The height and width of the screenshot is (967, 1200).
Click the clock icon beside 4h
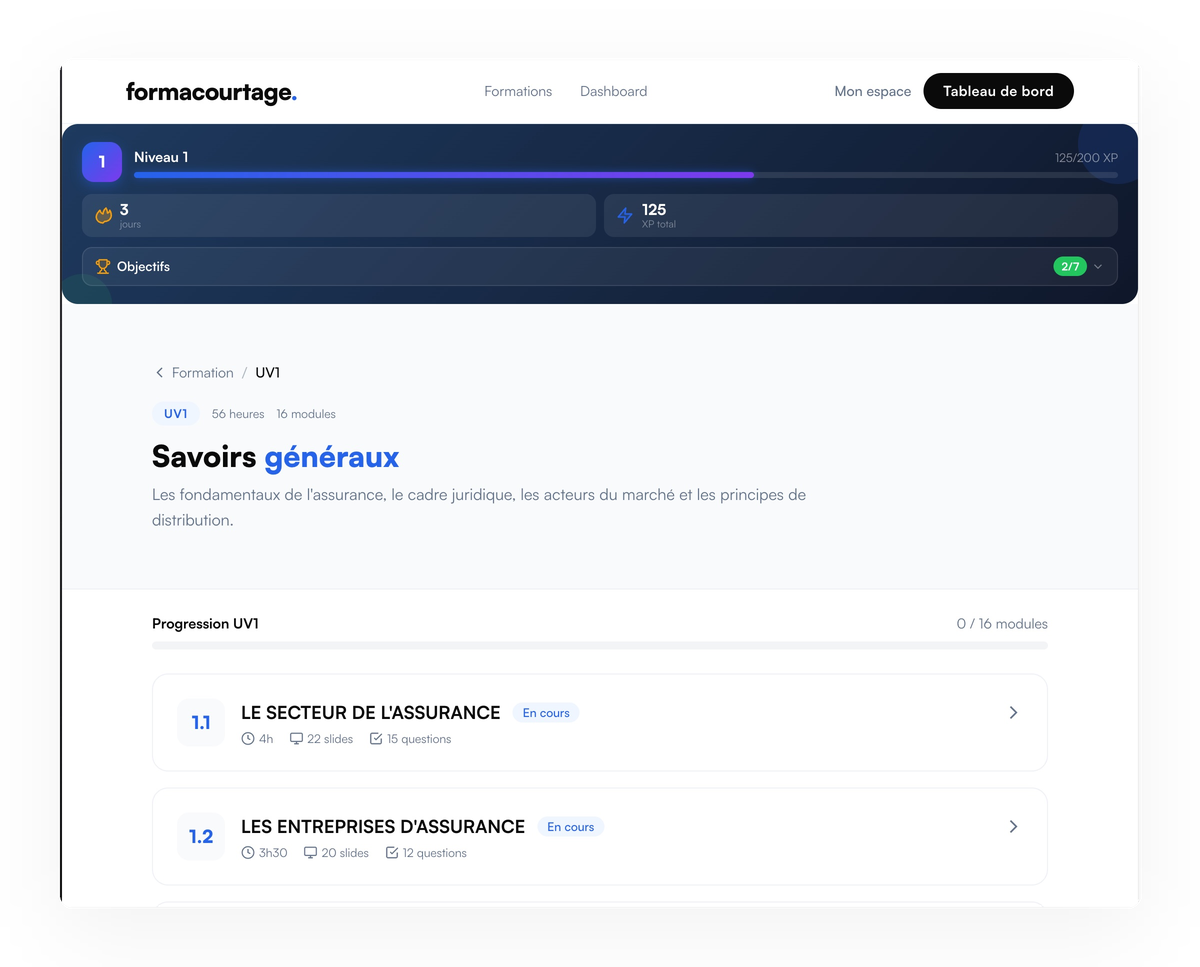pos(248,739)
